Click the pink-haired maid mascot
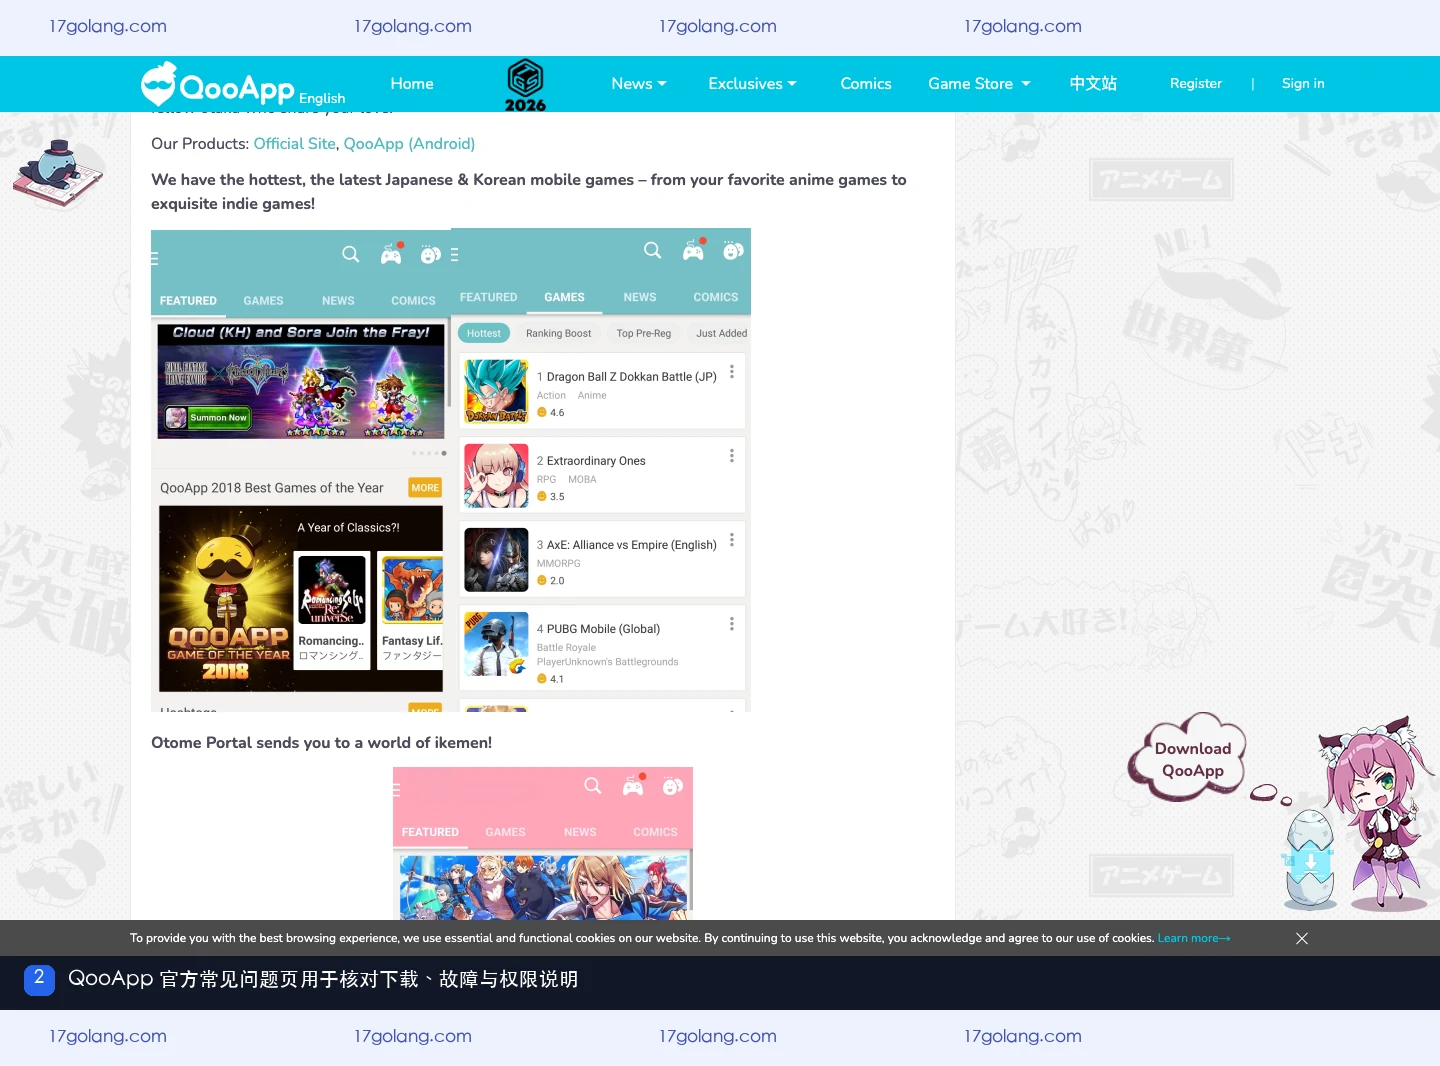This screenshot has width=1440, height=1066. click(1377, 812)
